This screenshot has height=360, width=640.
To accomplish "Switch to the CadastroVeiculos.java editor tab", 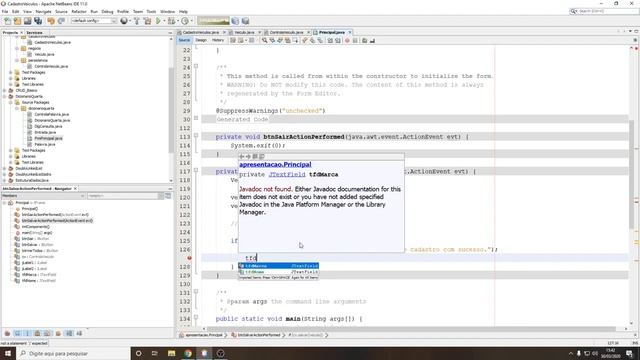I will point(200,32).
